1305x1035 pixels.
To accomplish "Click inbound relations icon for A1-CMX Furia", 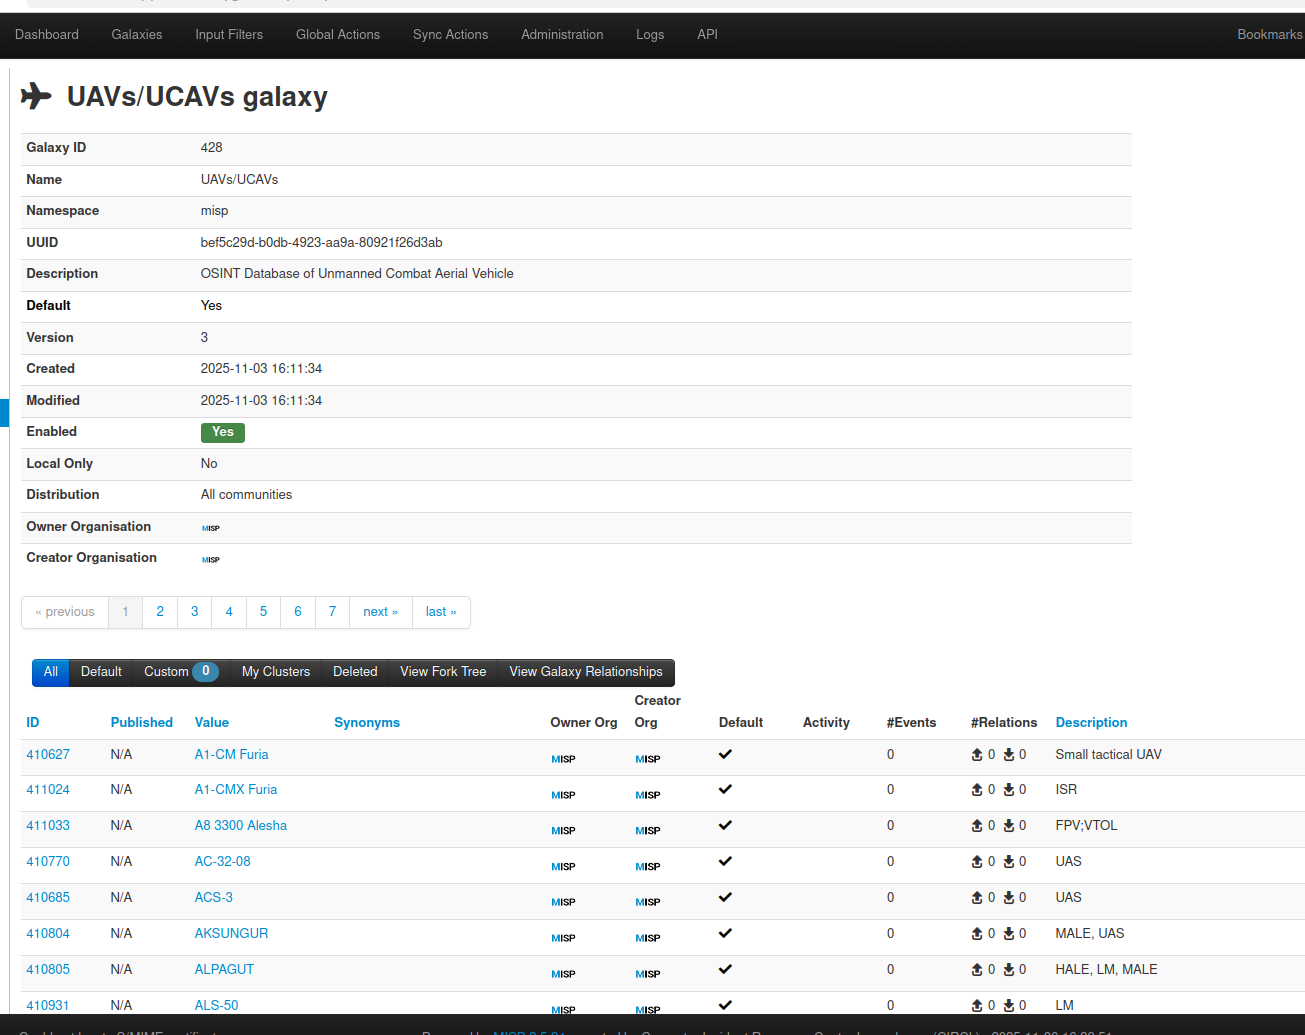I will (x=1009, y=790).
